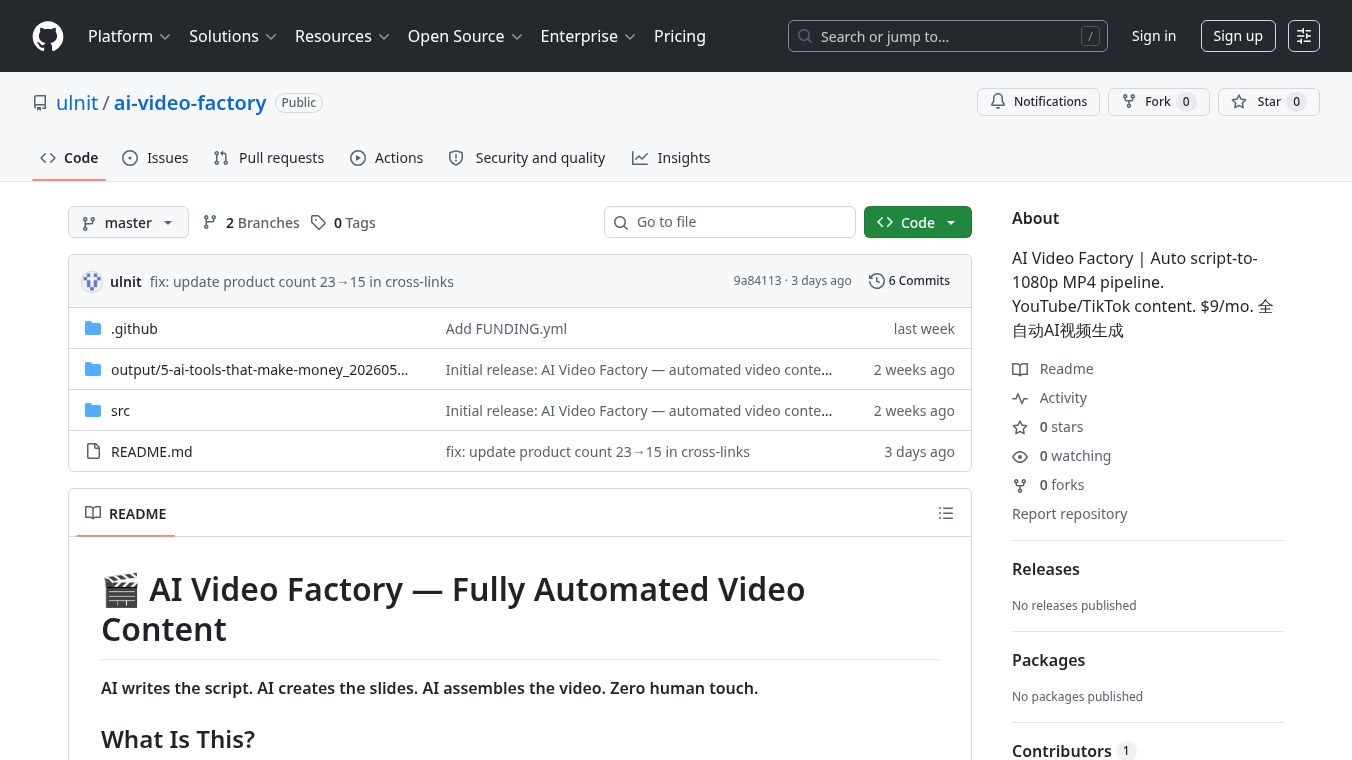Open the ai-video-factory repository link
1352x760 pixels.
190,103
